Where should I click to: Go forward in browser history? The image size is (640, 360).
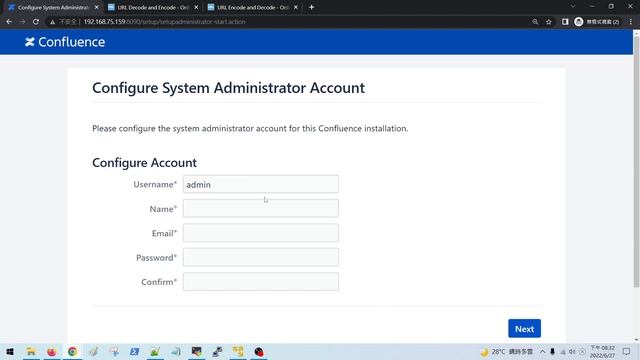click(22, 22)
